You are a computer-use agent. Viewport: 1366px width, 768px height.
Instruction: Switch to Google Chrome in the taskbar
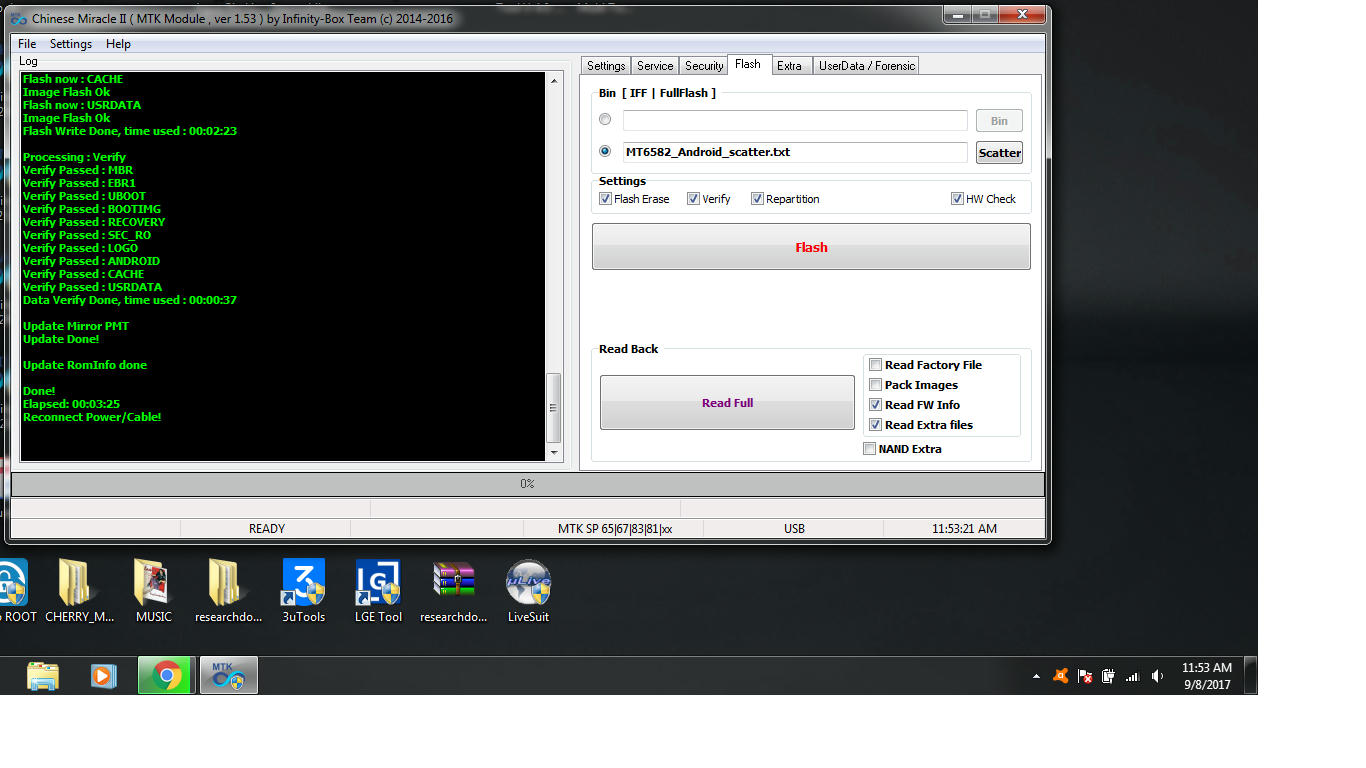166,676
